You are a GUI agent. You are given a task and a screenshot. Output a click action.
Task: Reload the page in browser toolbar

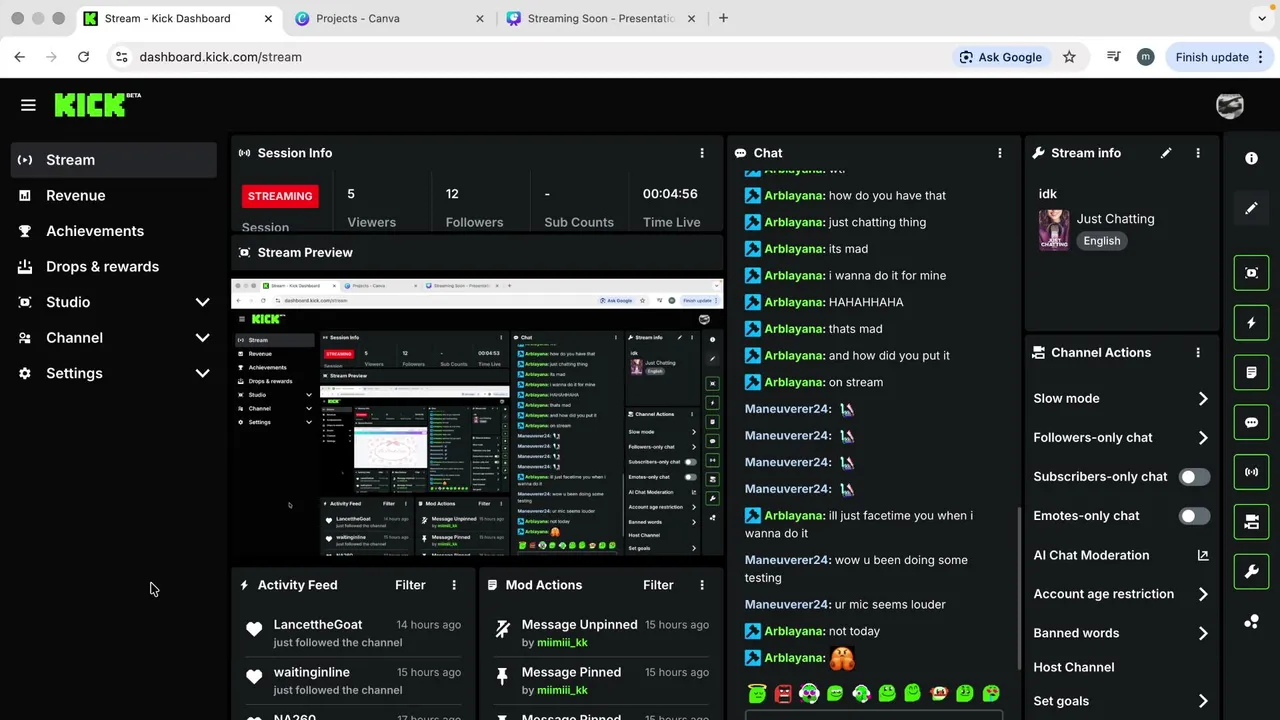(x=84, y=57)
